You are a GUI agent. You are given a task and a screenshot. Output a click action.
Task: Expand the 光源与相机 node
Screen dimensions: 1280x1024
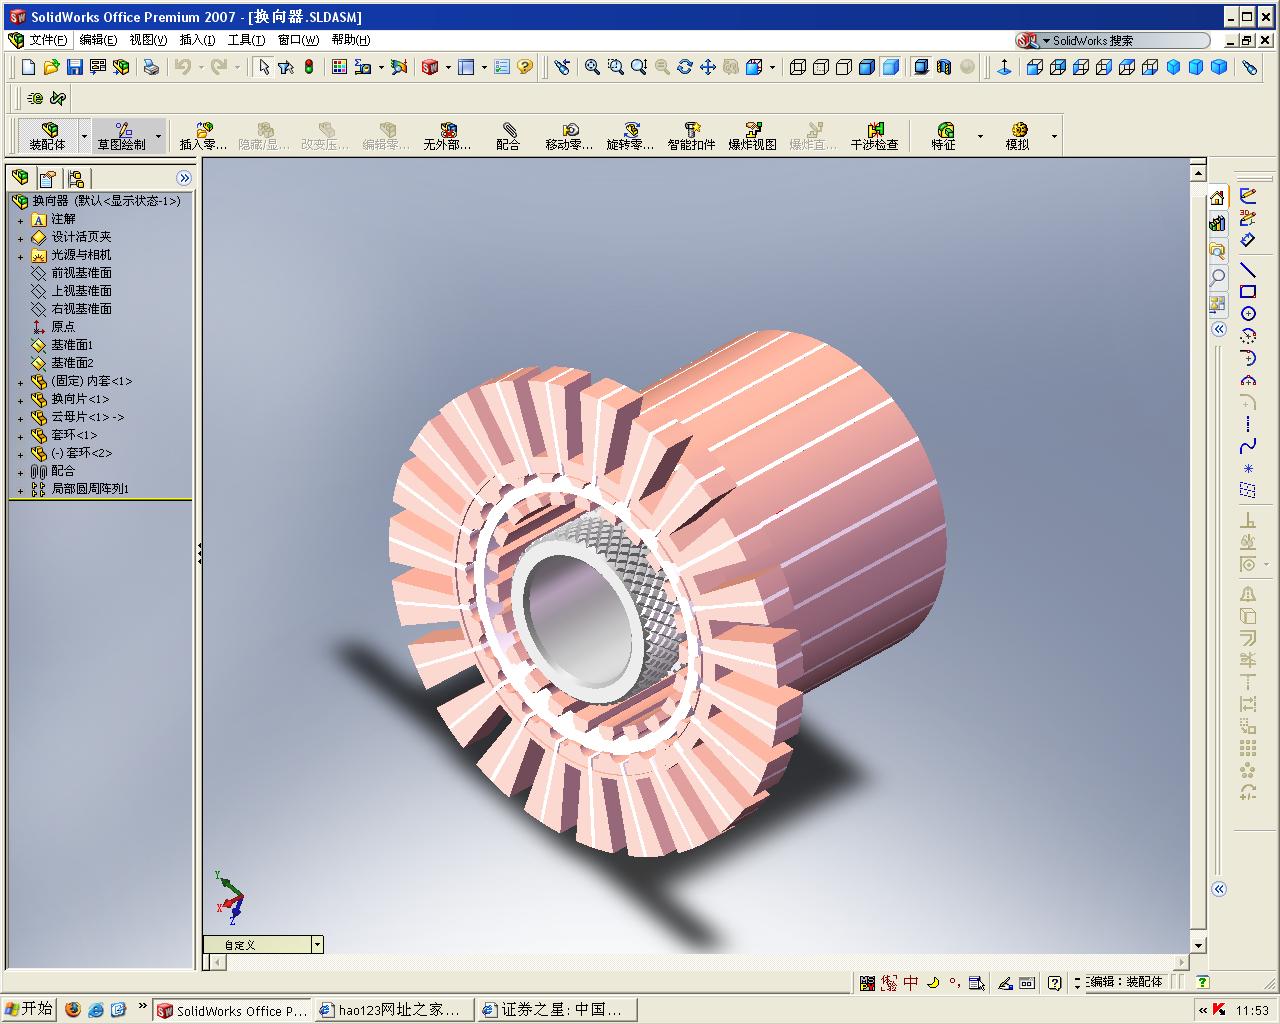pos(20,256)
